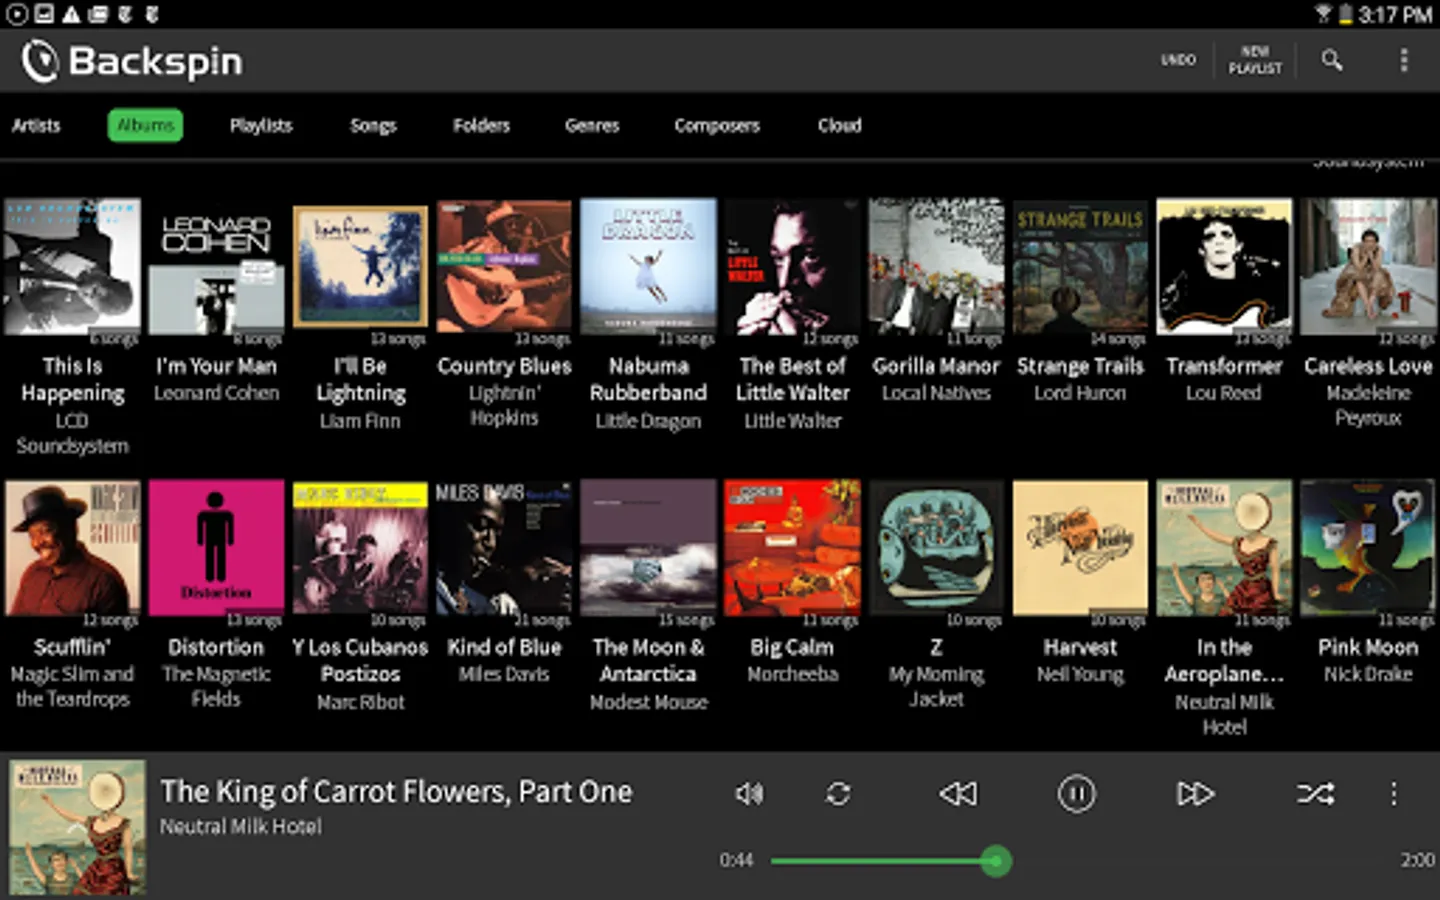Viewport: 1440px width, 900px height.
Task: Select the Albums tab
Action: [145, 125]
